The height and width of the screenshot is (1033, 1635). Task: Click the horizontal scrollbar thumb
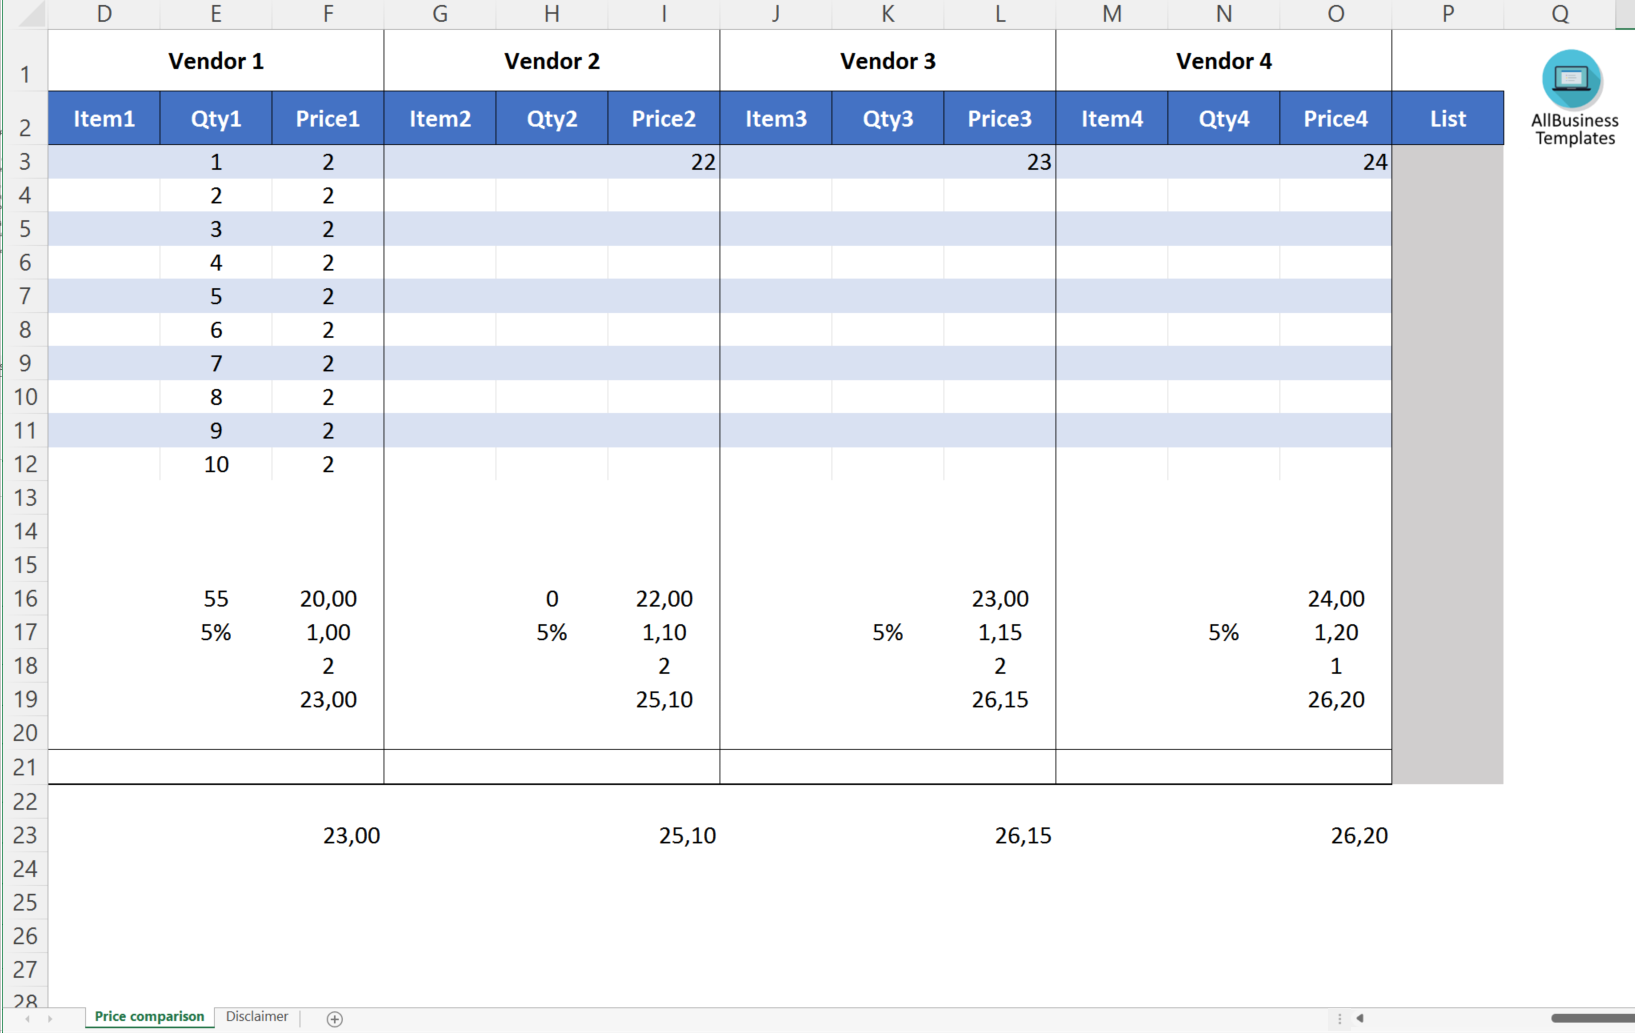click(x=1592, y=1018)
